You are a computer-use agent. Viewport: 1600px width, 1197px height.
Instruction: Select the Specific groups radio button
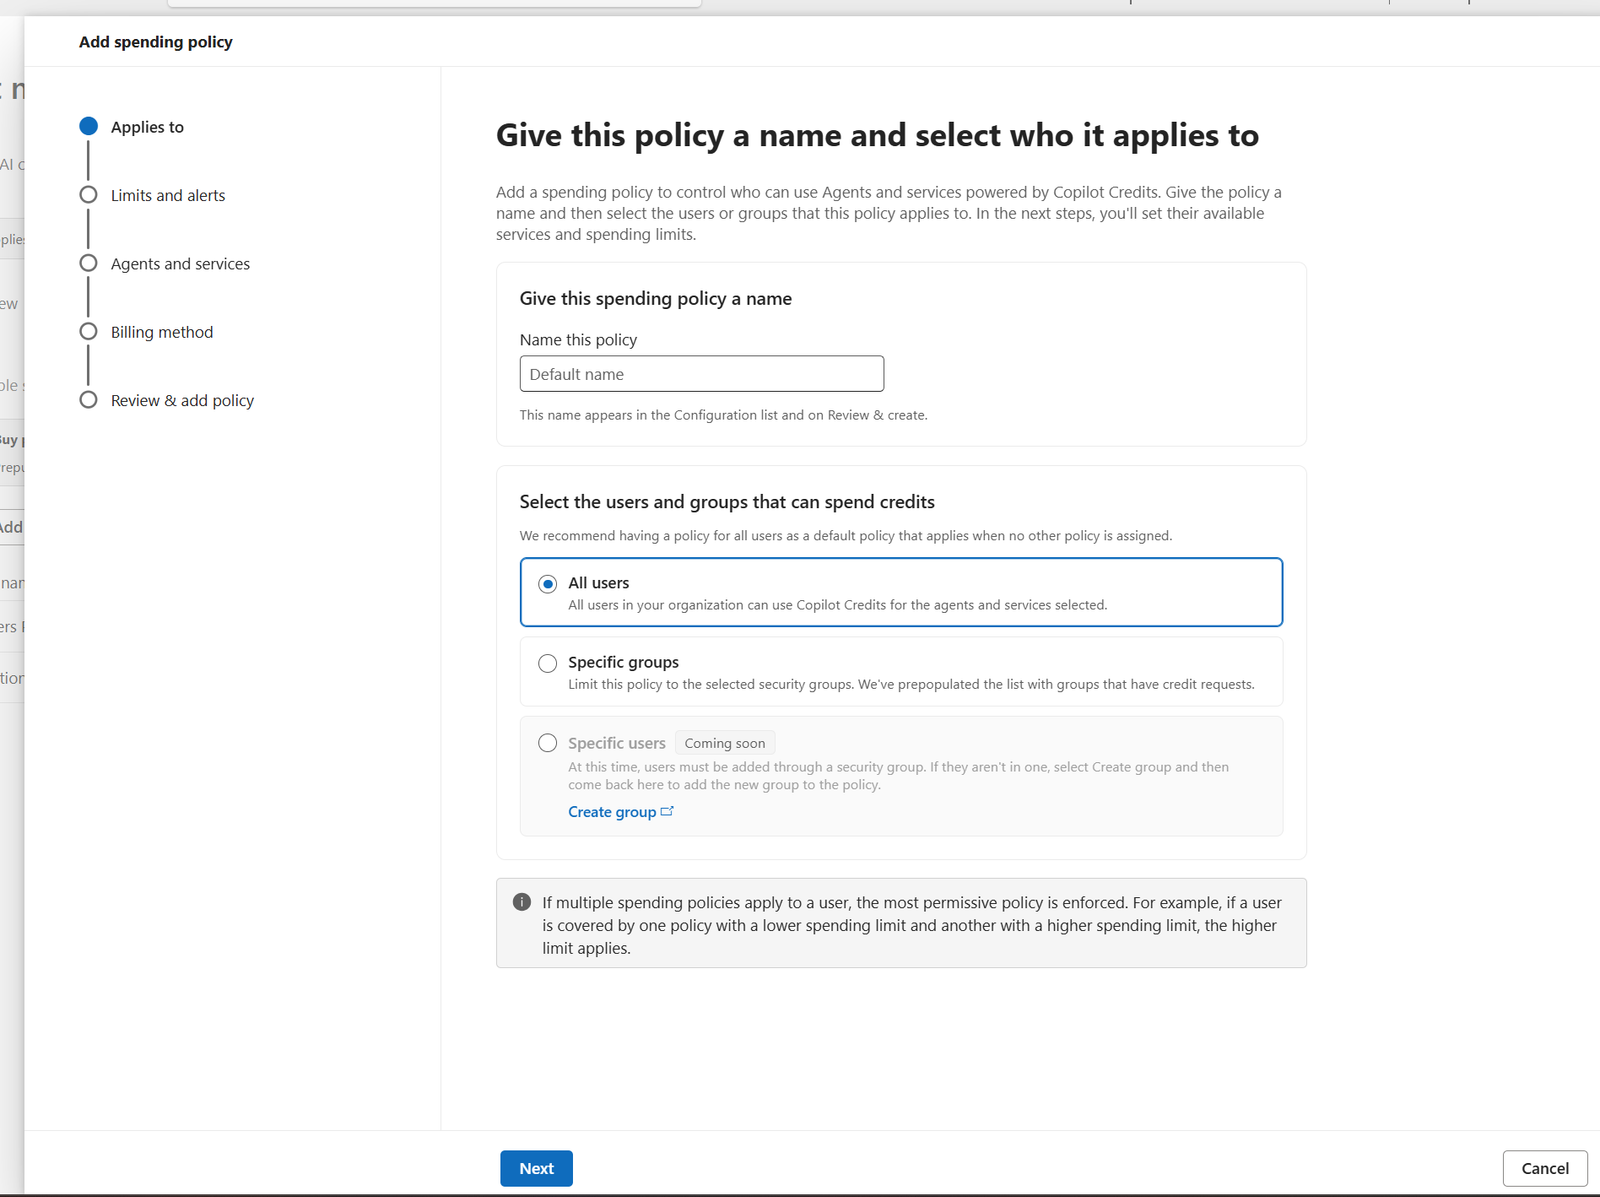pyautogui.click(x=548, y=663)
